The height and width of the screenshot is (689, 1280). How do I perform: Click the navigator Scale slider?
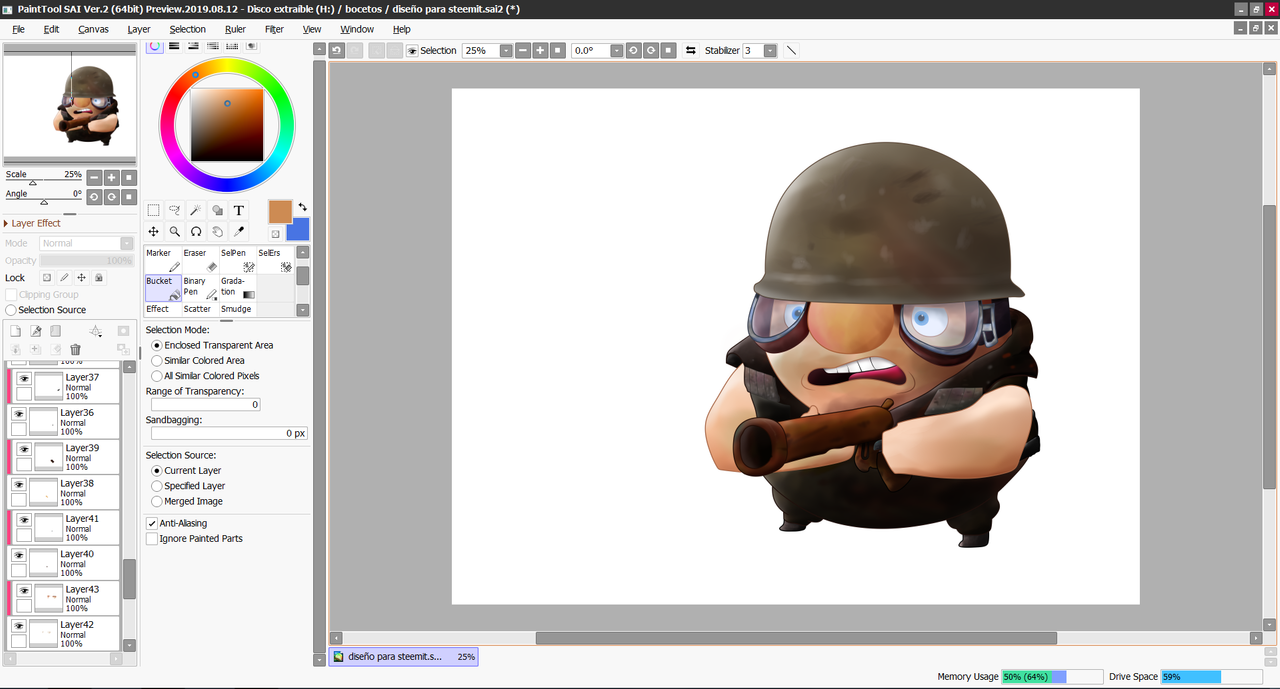[x=43, y=182]
